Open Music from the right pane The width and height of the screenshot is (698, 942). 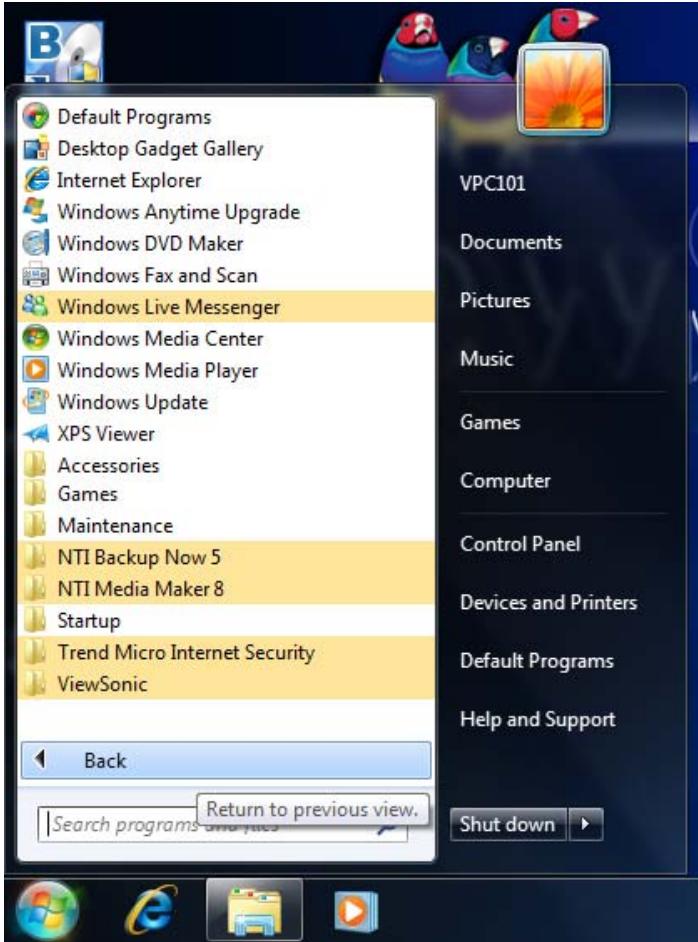(487, 358)
